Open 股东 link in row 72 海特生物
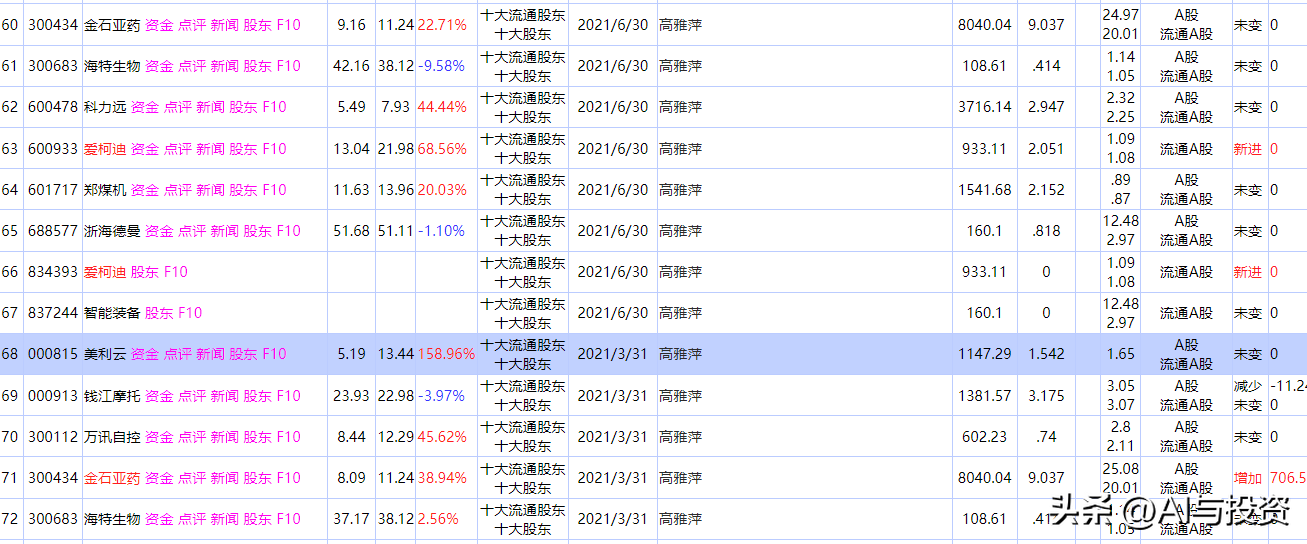Screen dimensions: 1307x544 (x=257, y=518)
